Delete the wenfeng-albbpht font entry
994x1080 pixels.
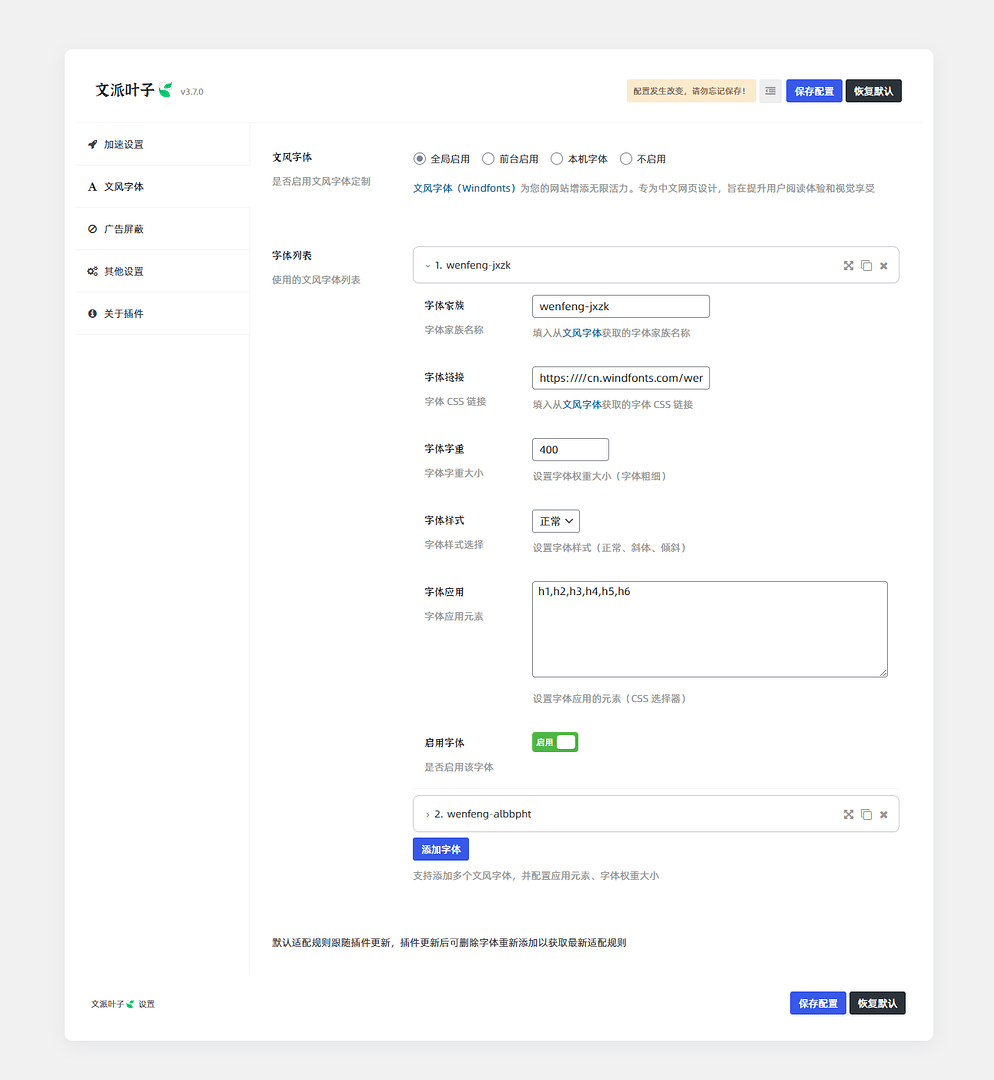(883, 815)
